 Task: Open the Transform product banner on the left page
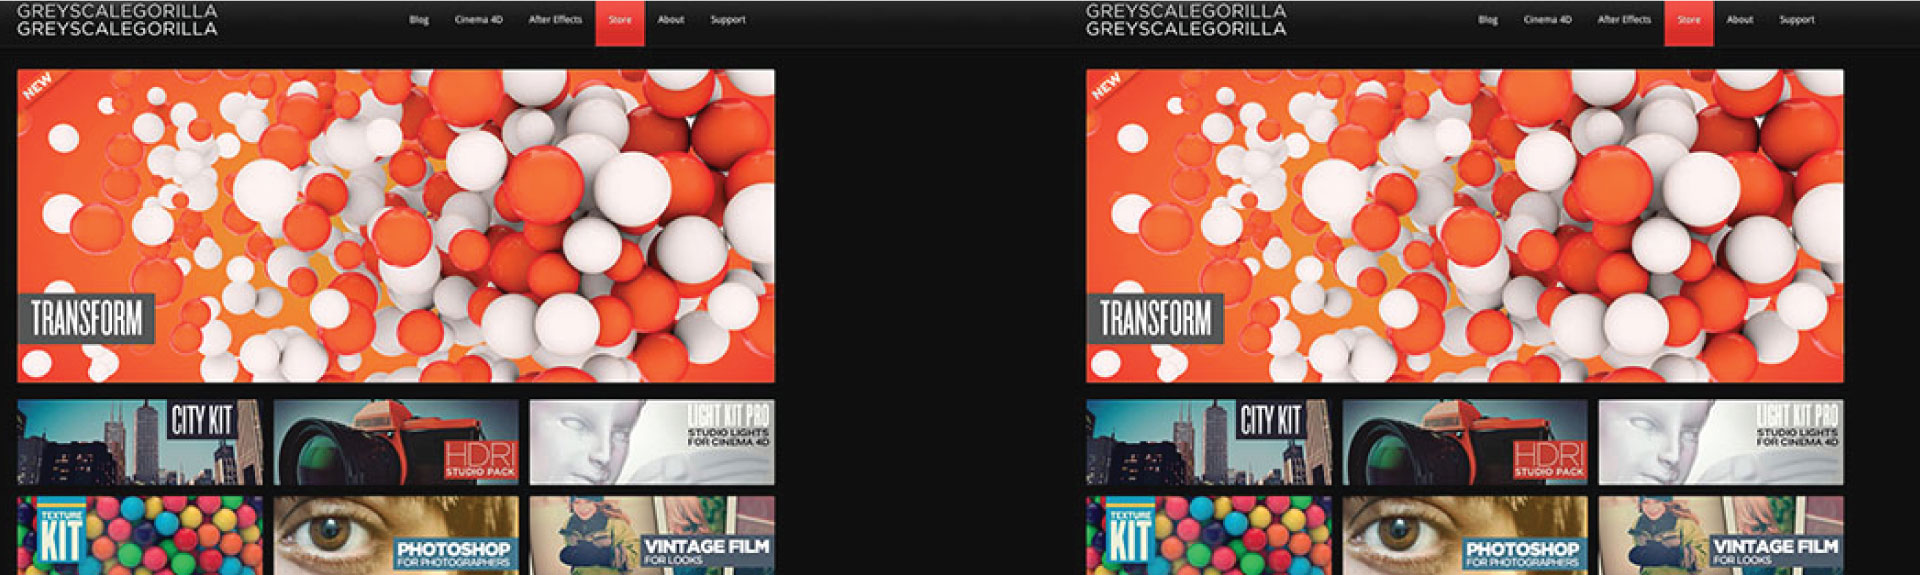[x=396, y=226]
